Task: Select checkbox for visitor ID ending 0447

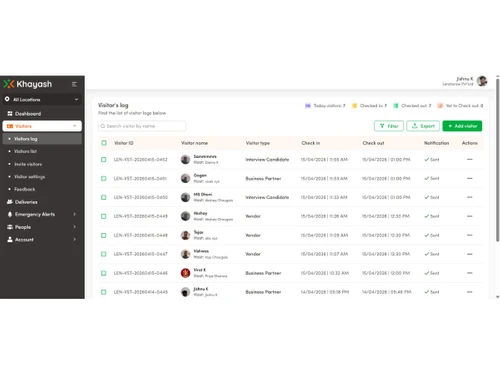Action: tap(104, 254)
